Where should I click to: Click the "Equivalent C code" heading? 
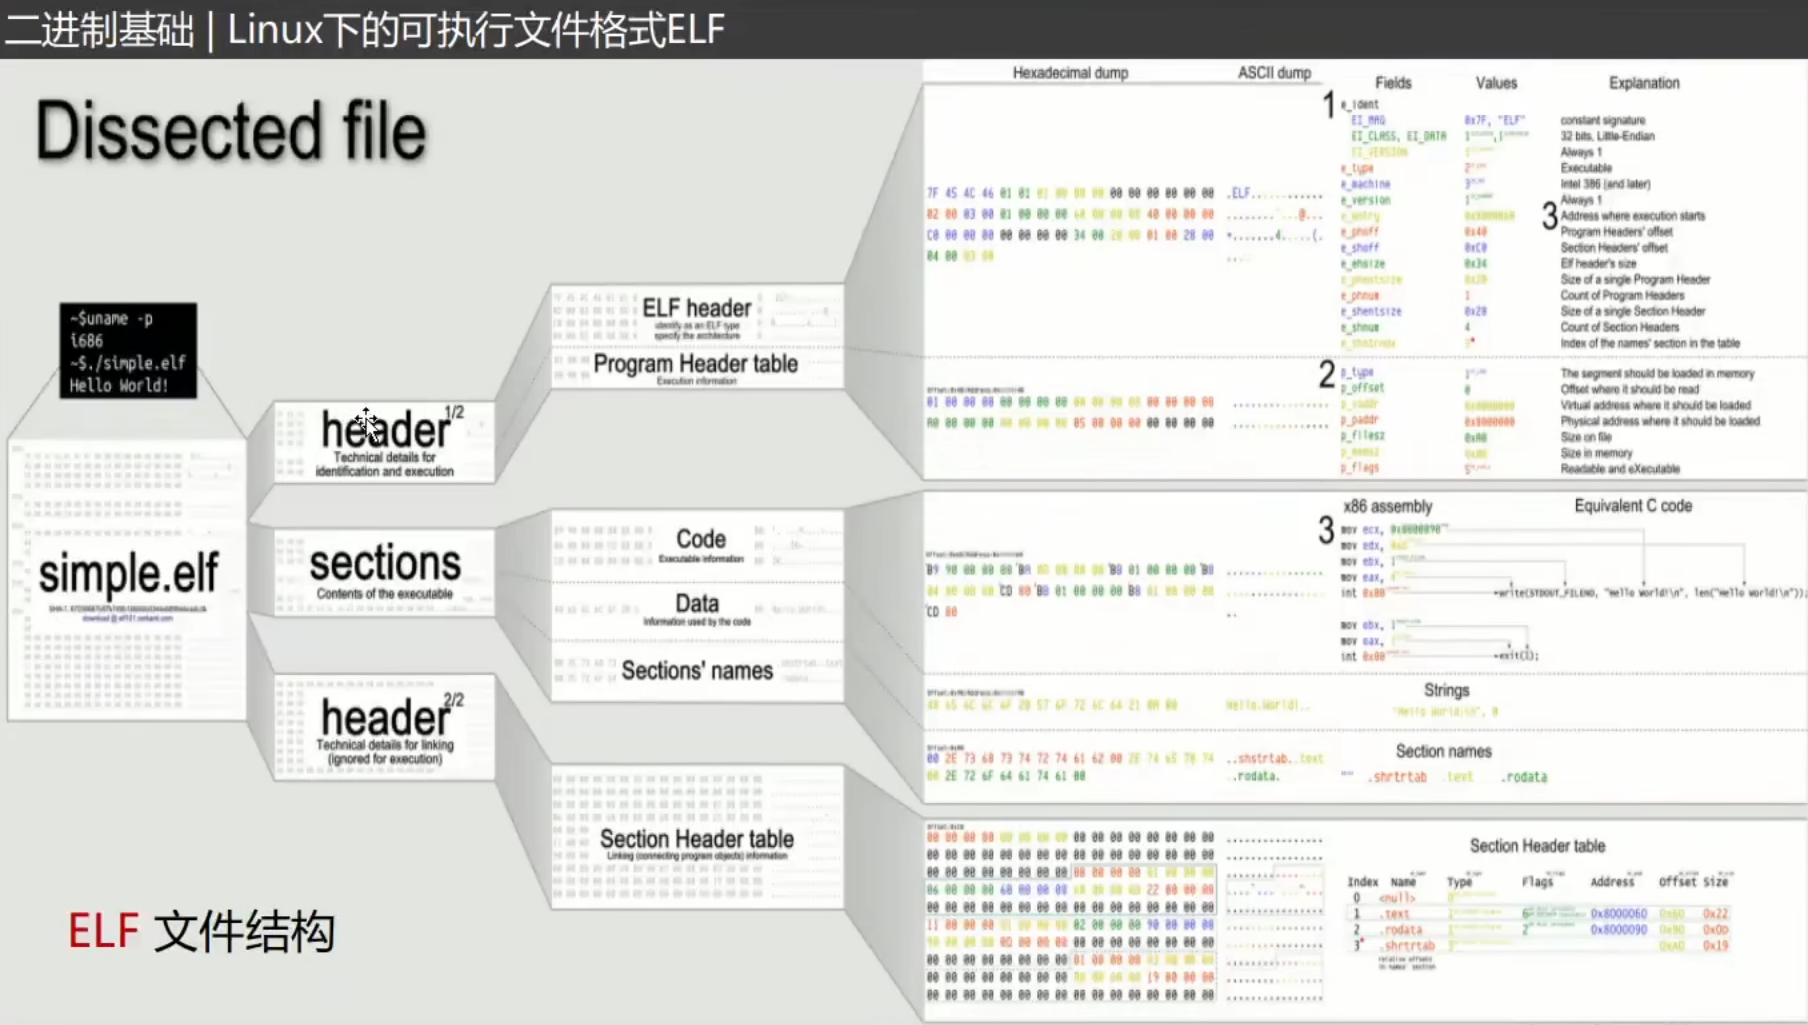[1633, 506]
